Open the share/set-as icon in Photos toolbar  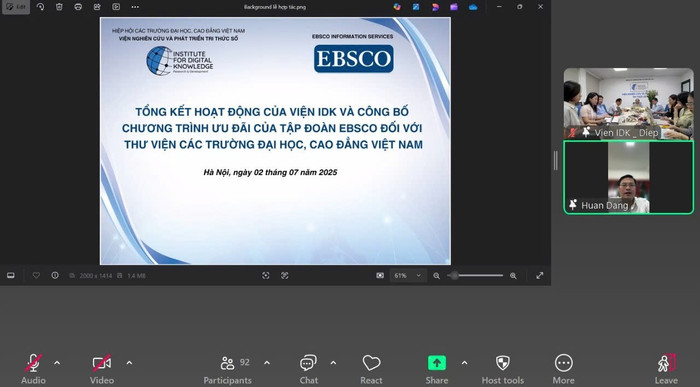click(97, 7)
